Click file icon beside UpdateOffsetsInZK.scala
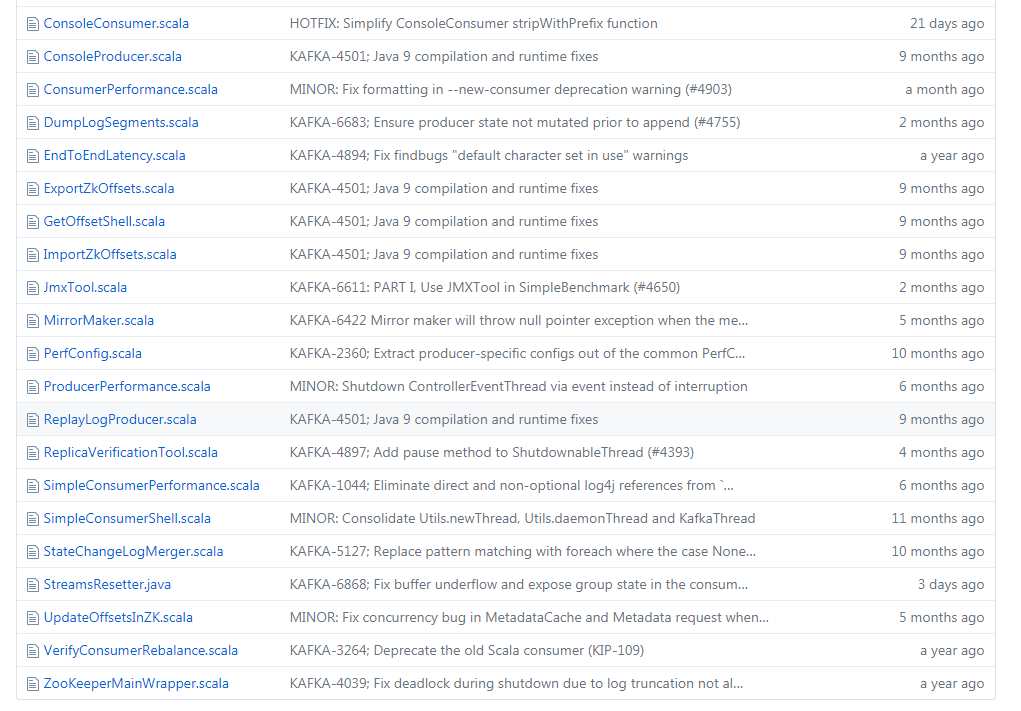The image size is (1021, 711). coord(32,617)
